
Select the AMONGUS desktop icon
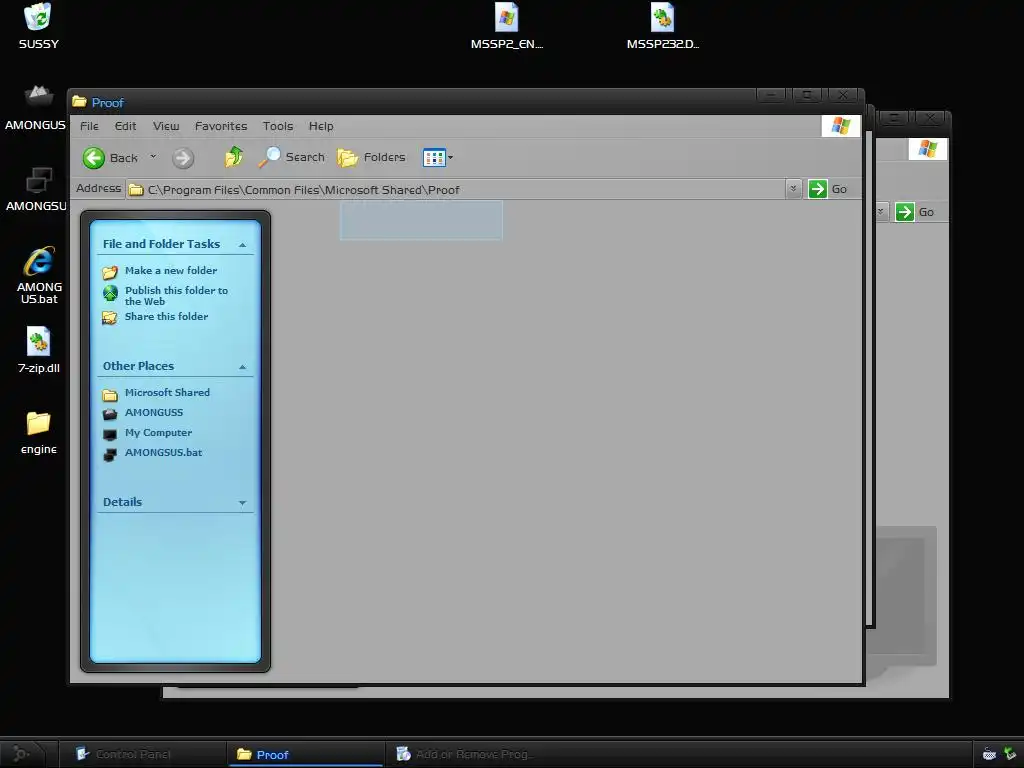pos(36,108)
